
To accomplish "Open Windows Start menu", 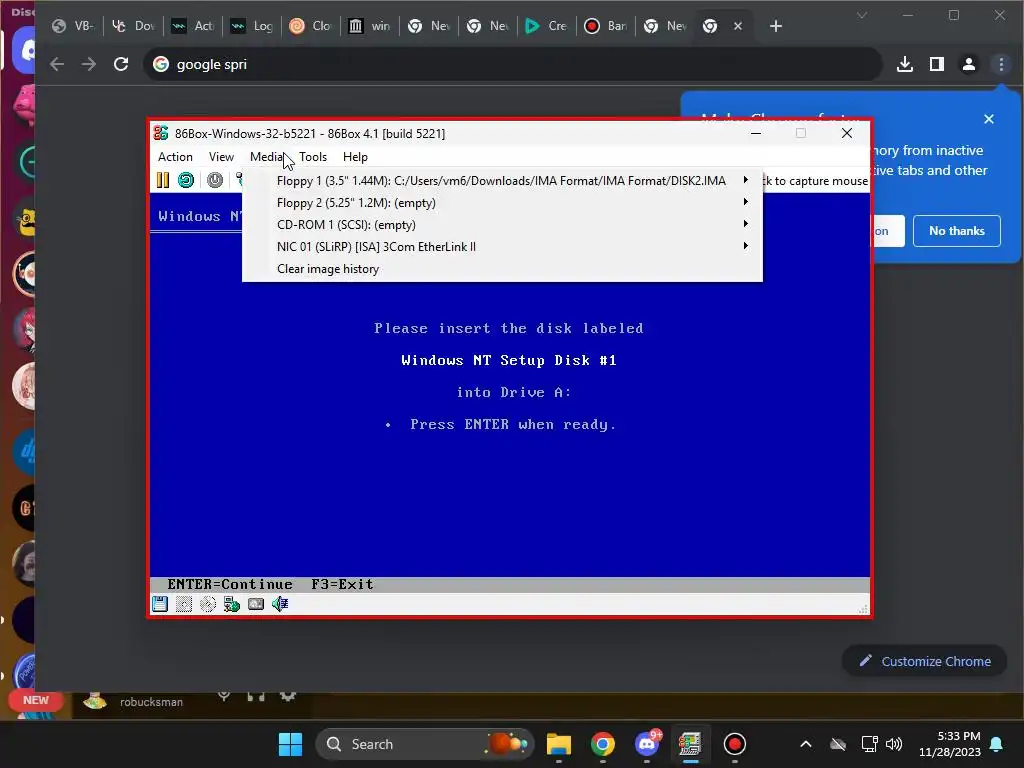I will 290,744.
